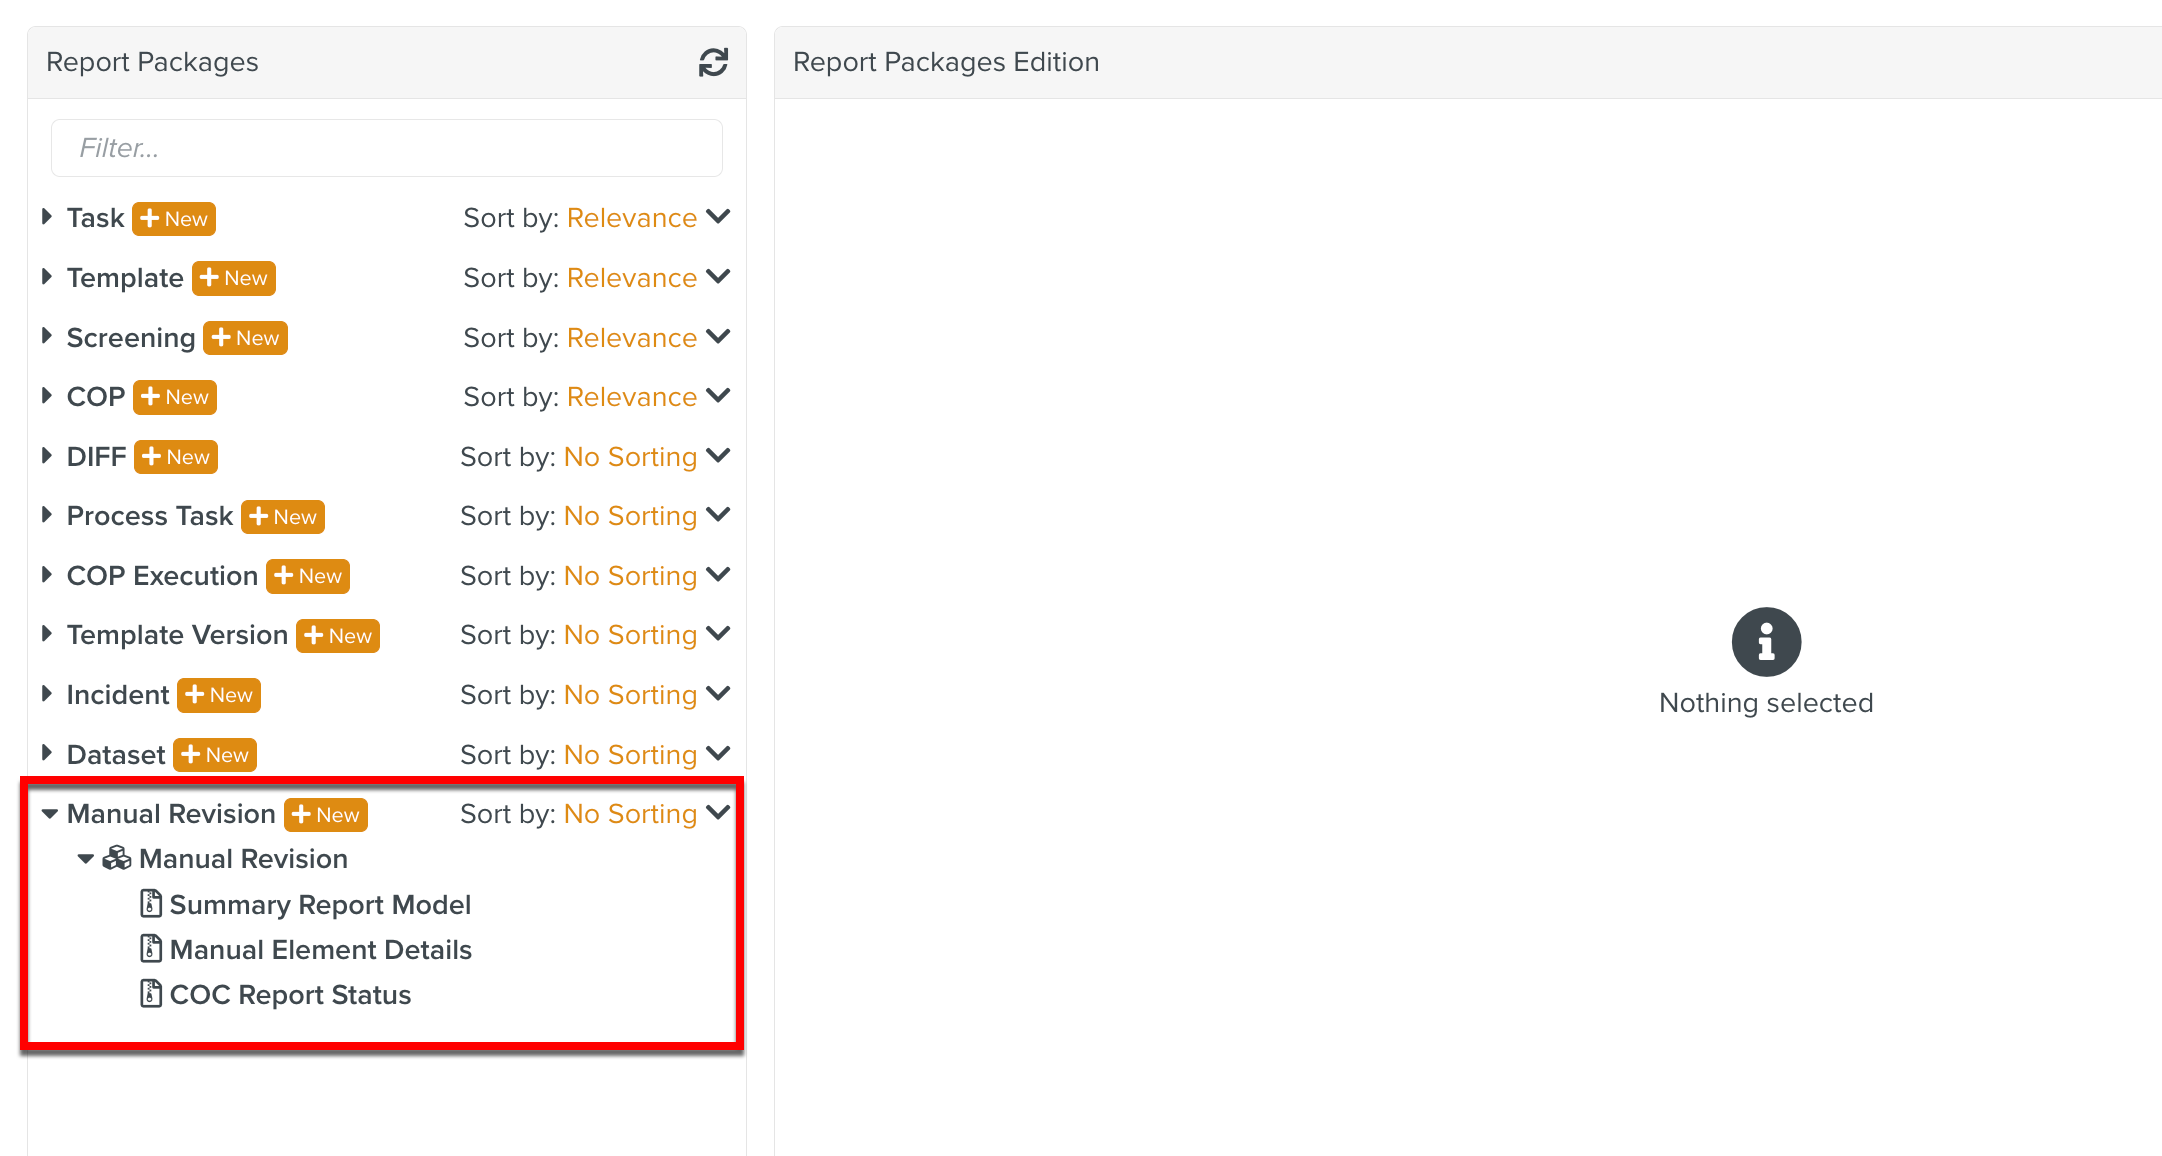Create a new COP Execution package

(308, 576)
